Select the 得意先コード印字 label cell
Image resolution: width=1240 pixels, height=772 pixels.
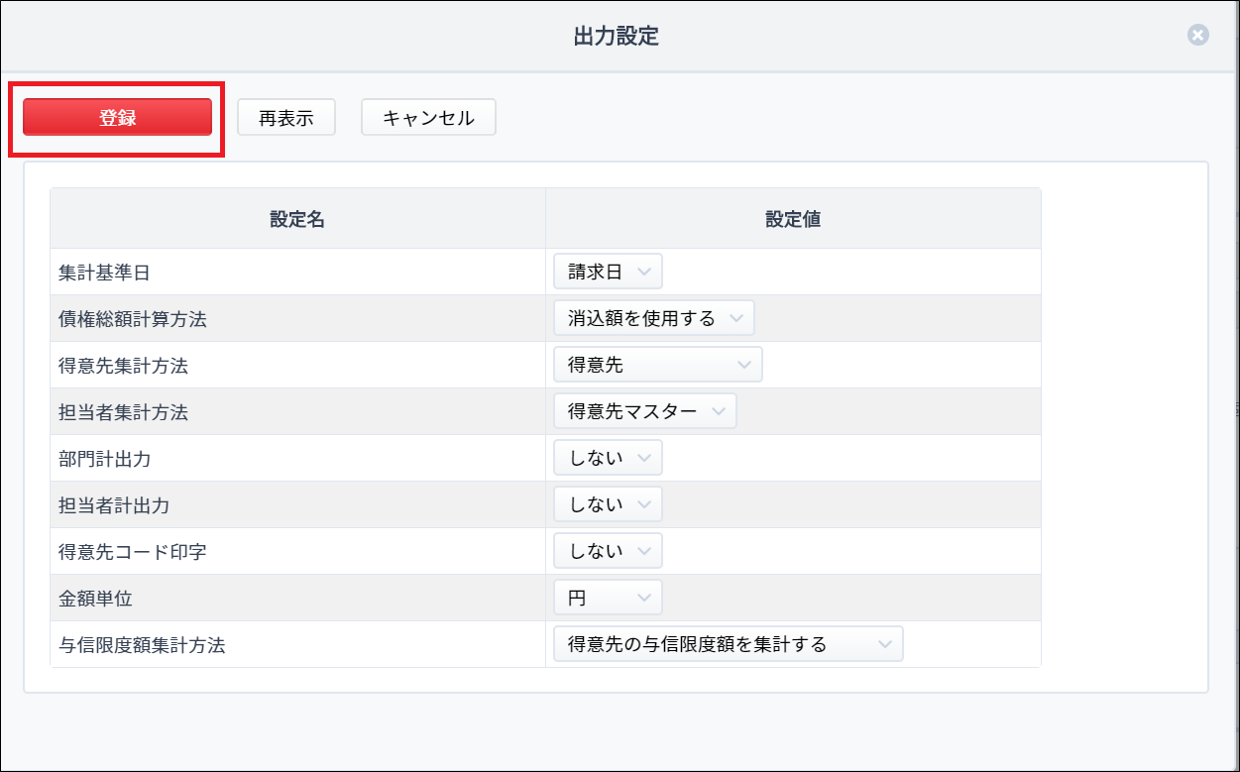click(297, 551)
